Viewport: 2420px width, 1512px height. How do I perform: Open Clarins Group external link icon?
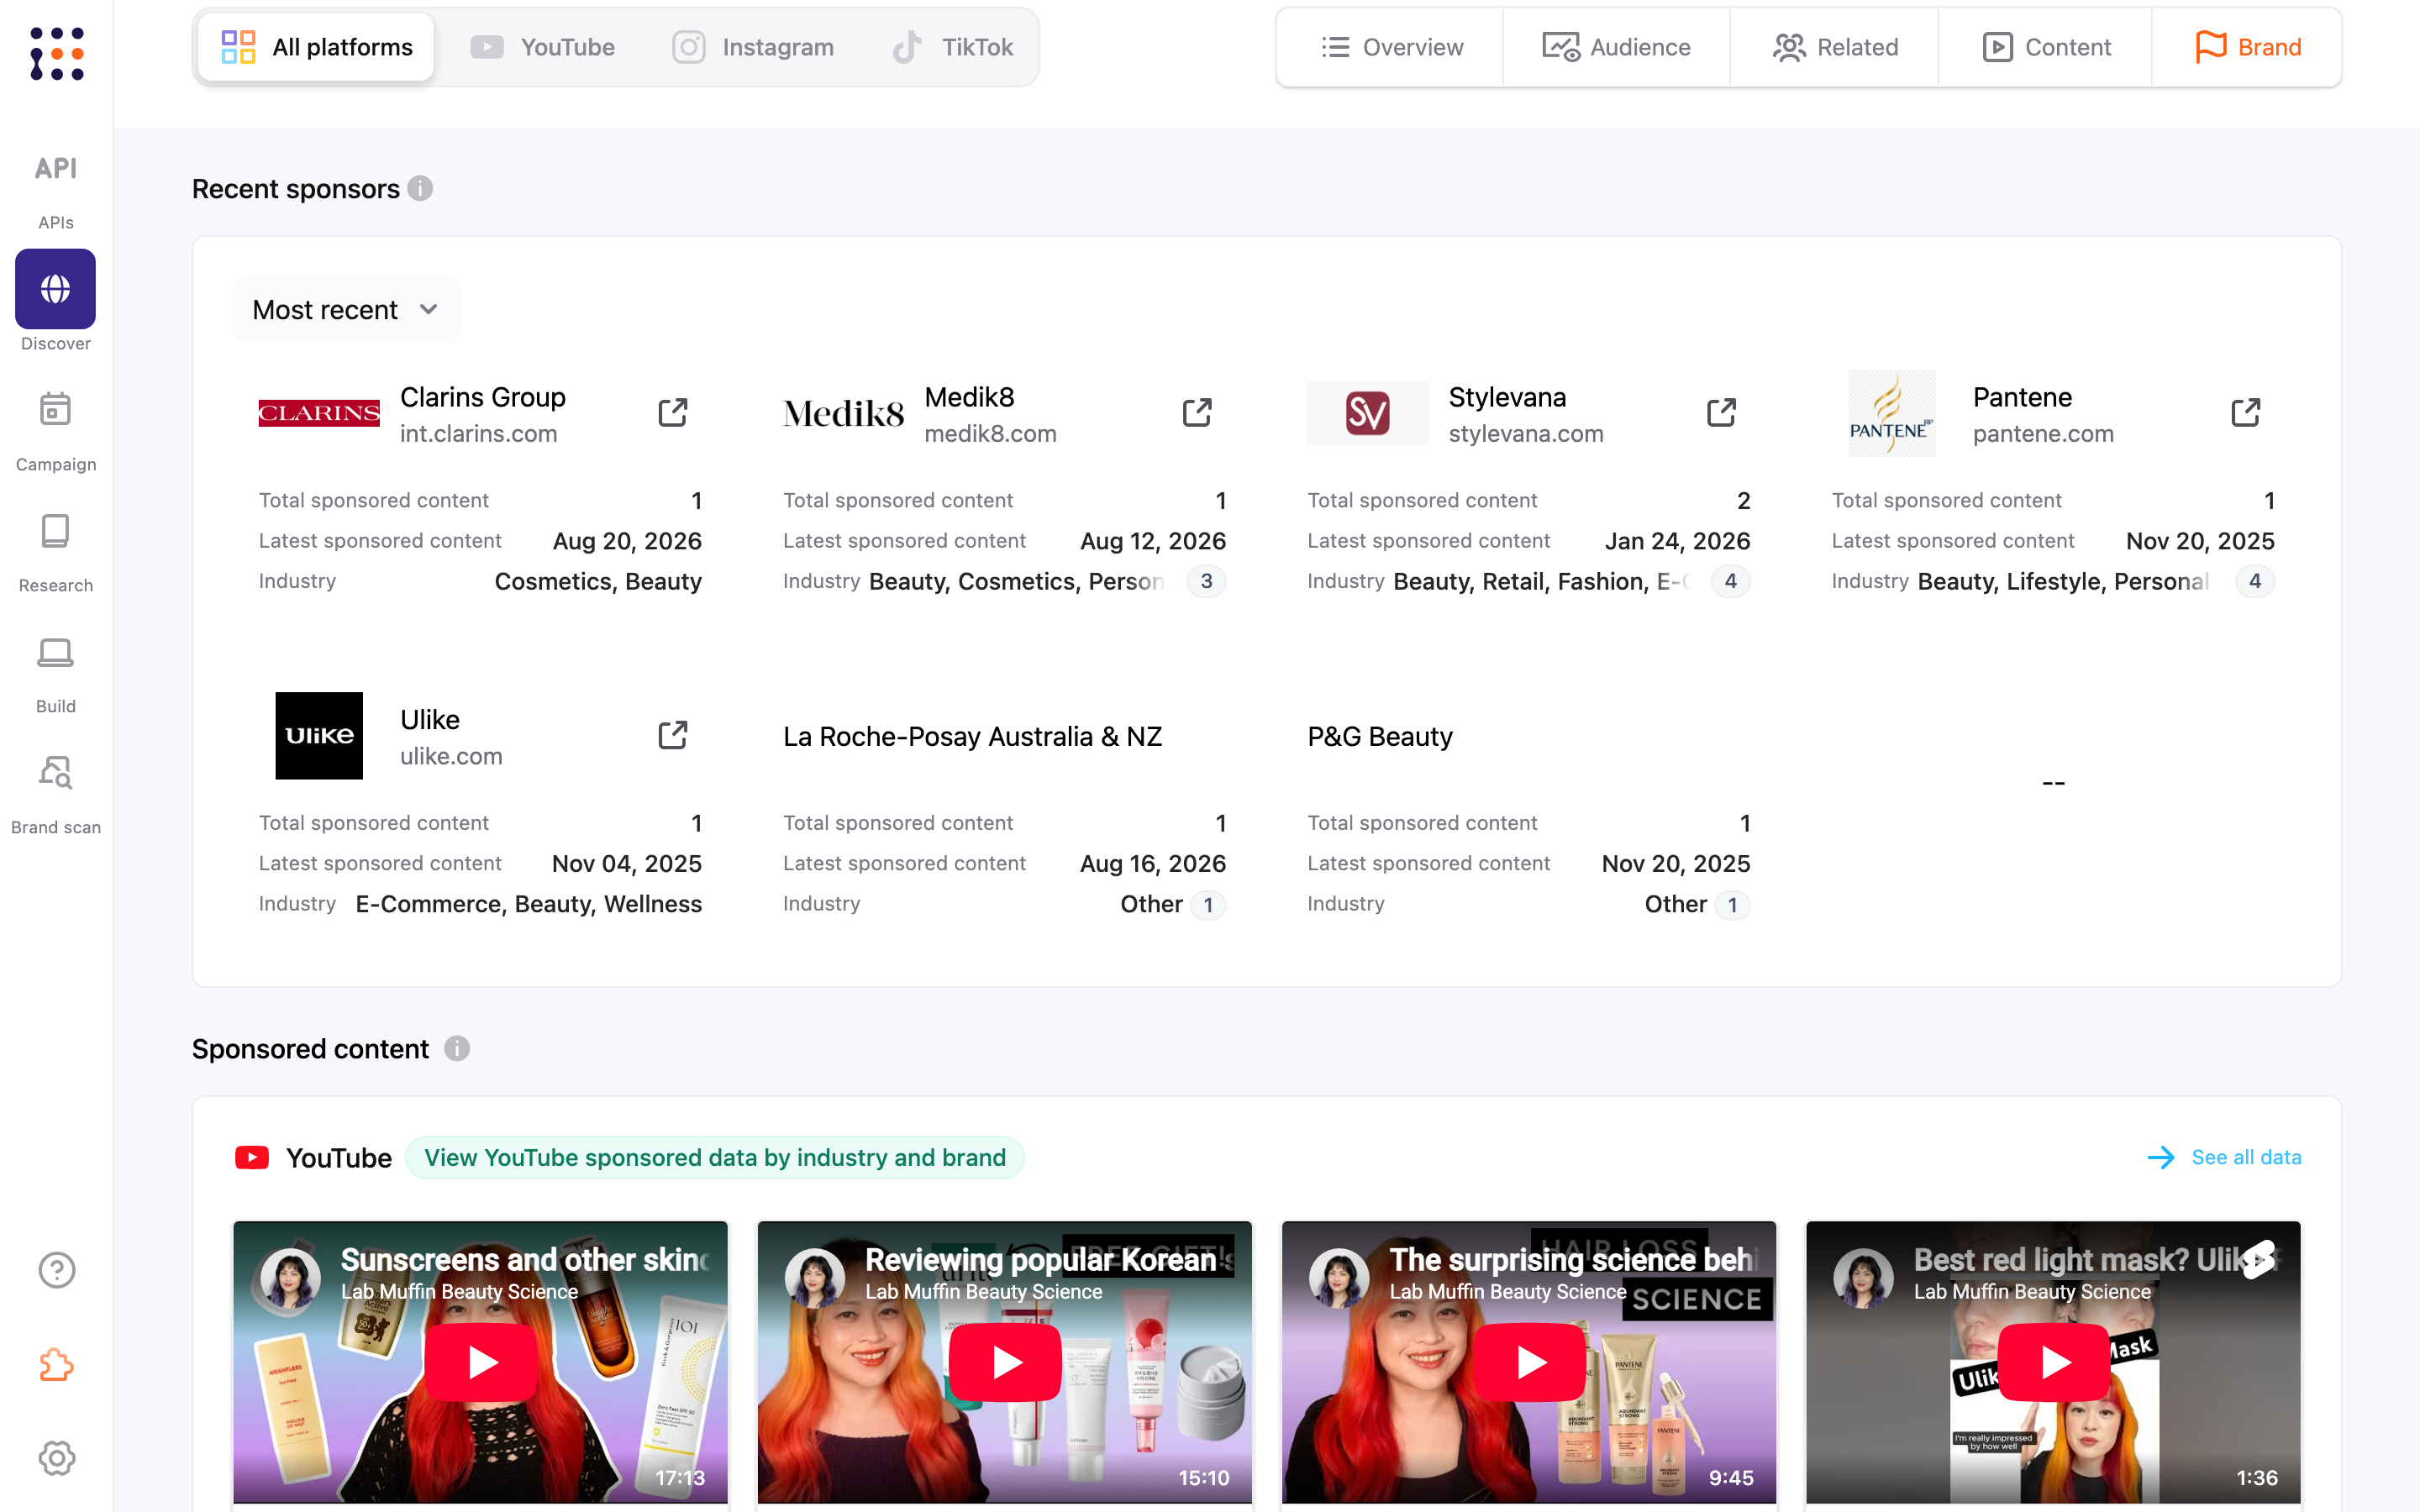673,412
